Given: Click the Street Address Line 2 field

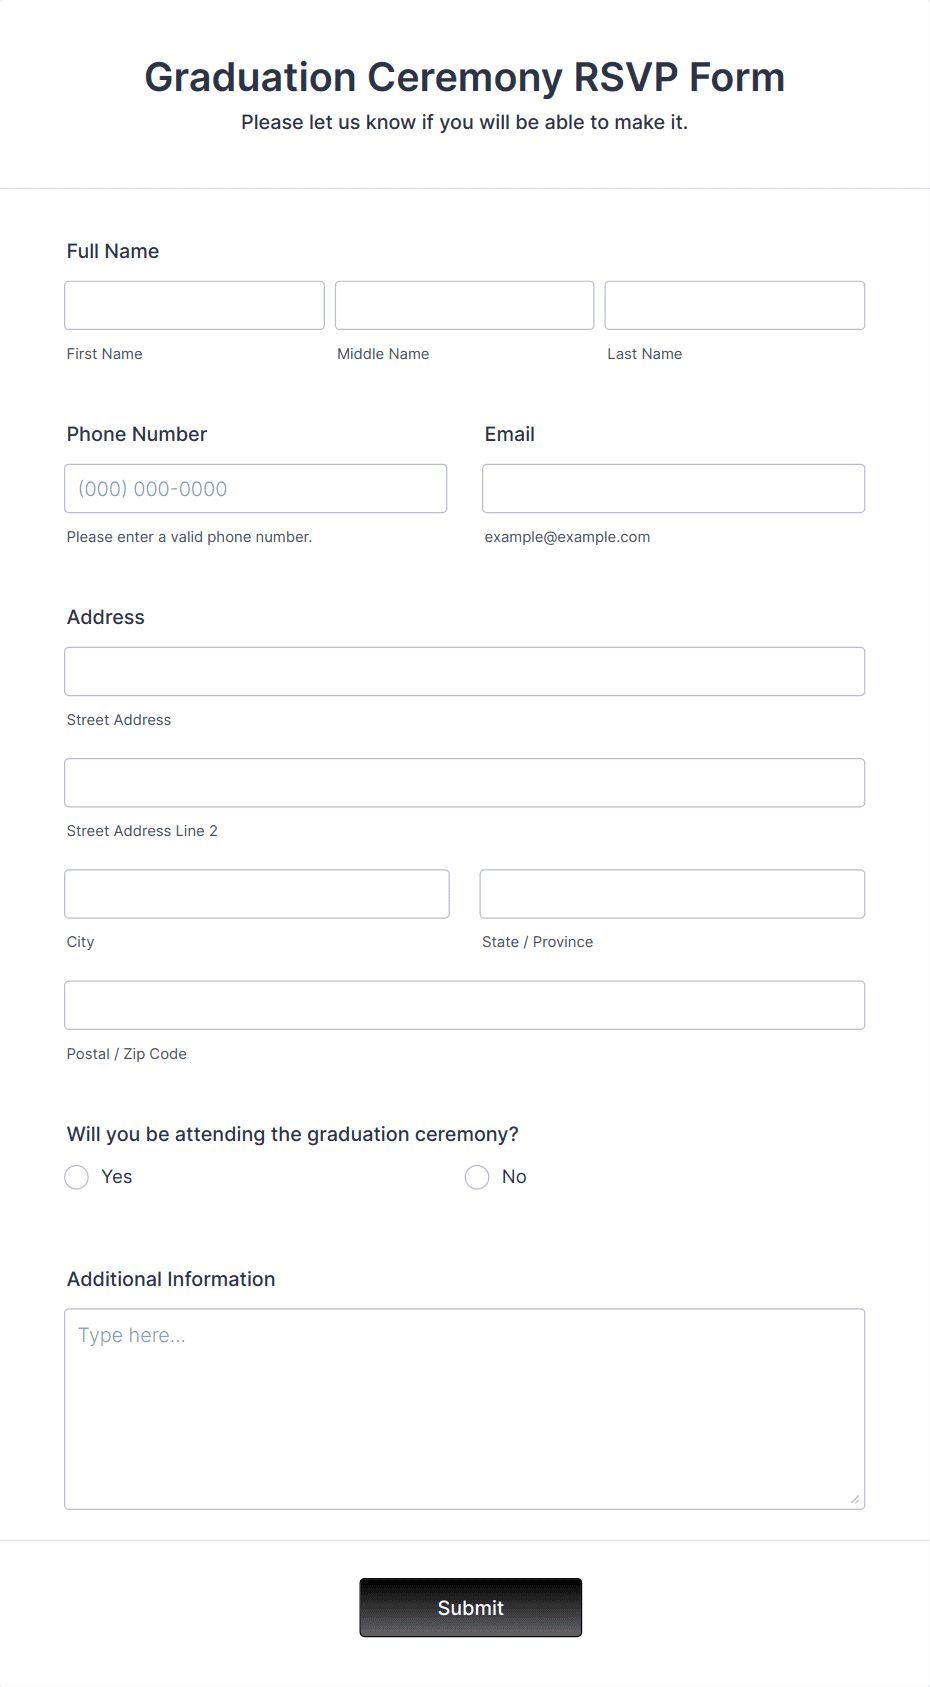Looking at the screenshot, I should 465,782.
